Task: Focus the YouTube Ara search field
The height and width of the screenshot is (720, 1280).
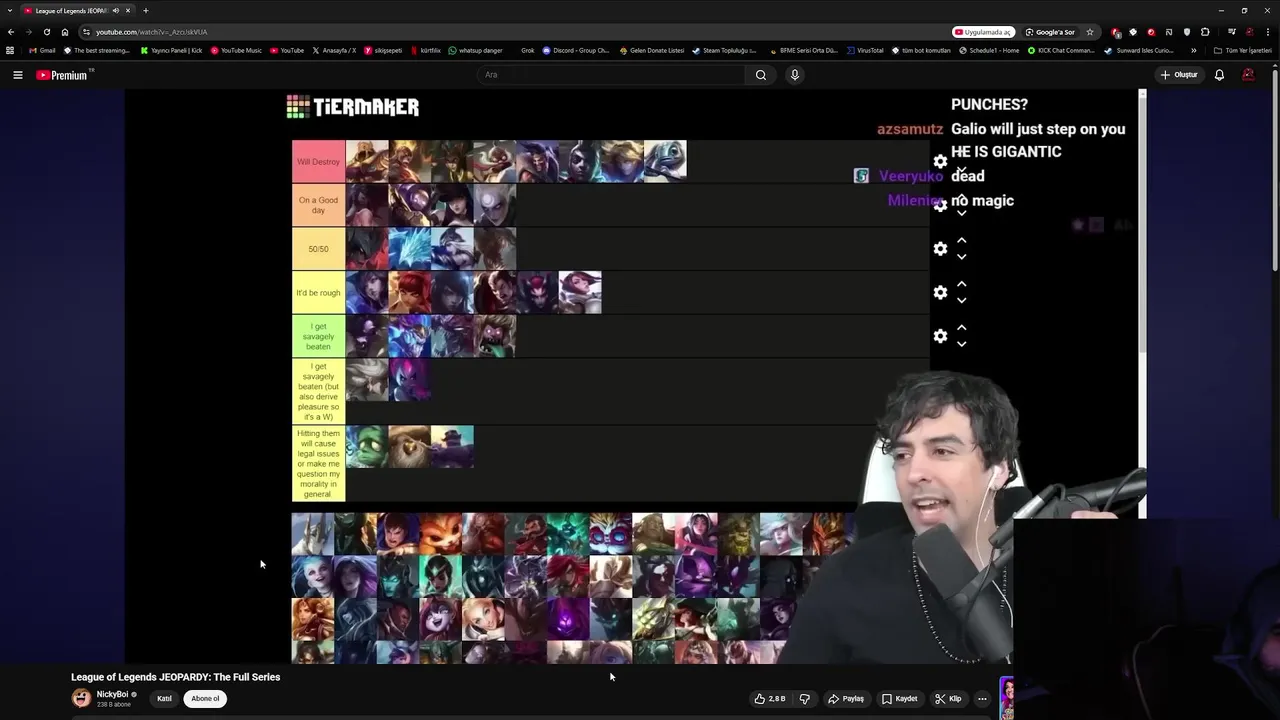Action: coord(610,75)
